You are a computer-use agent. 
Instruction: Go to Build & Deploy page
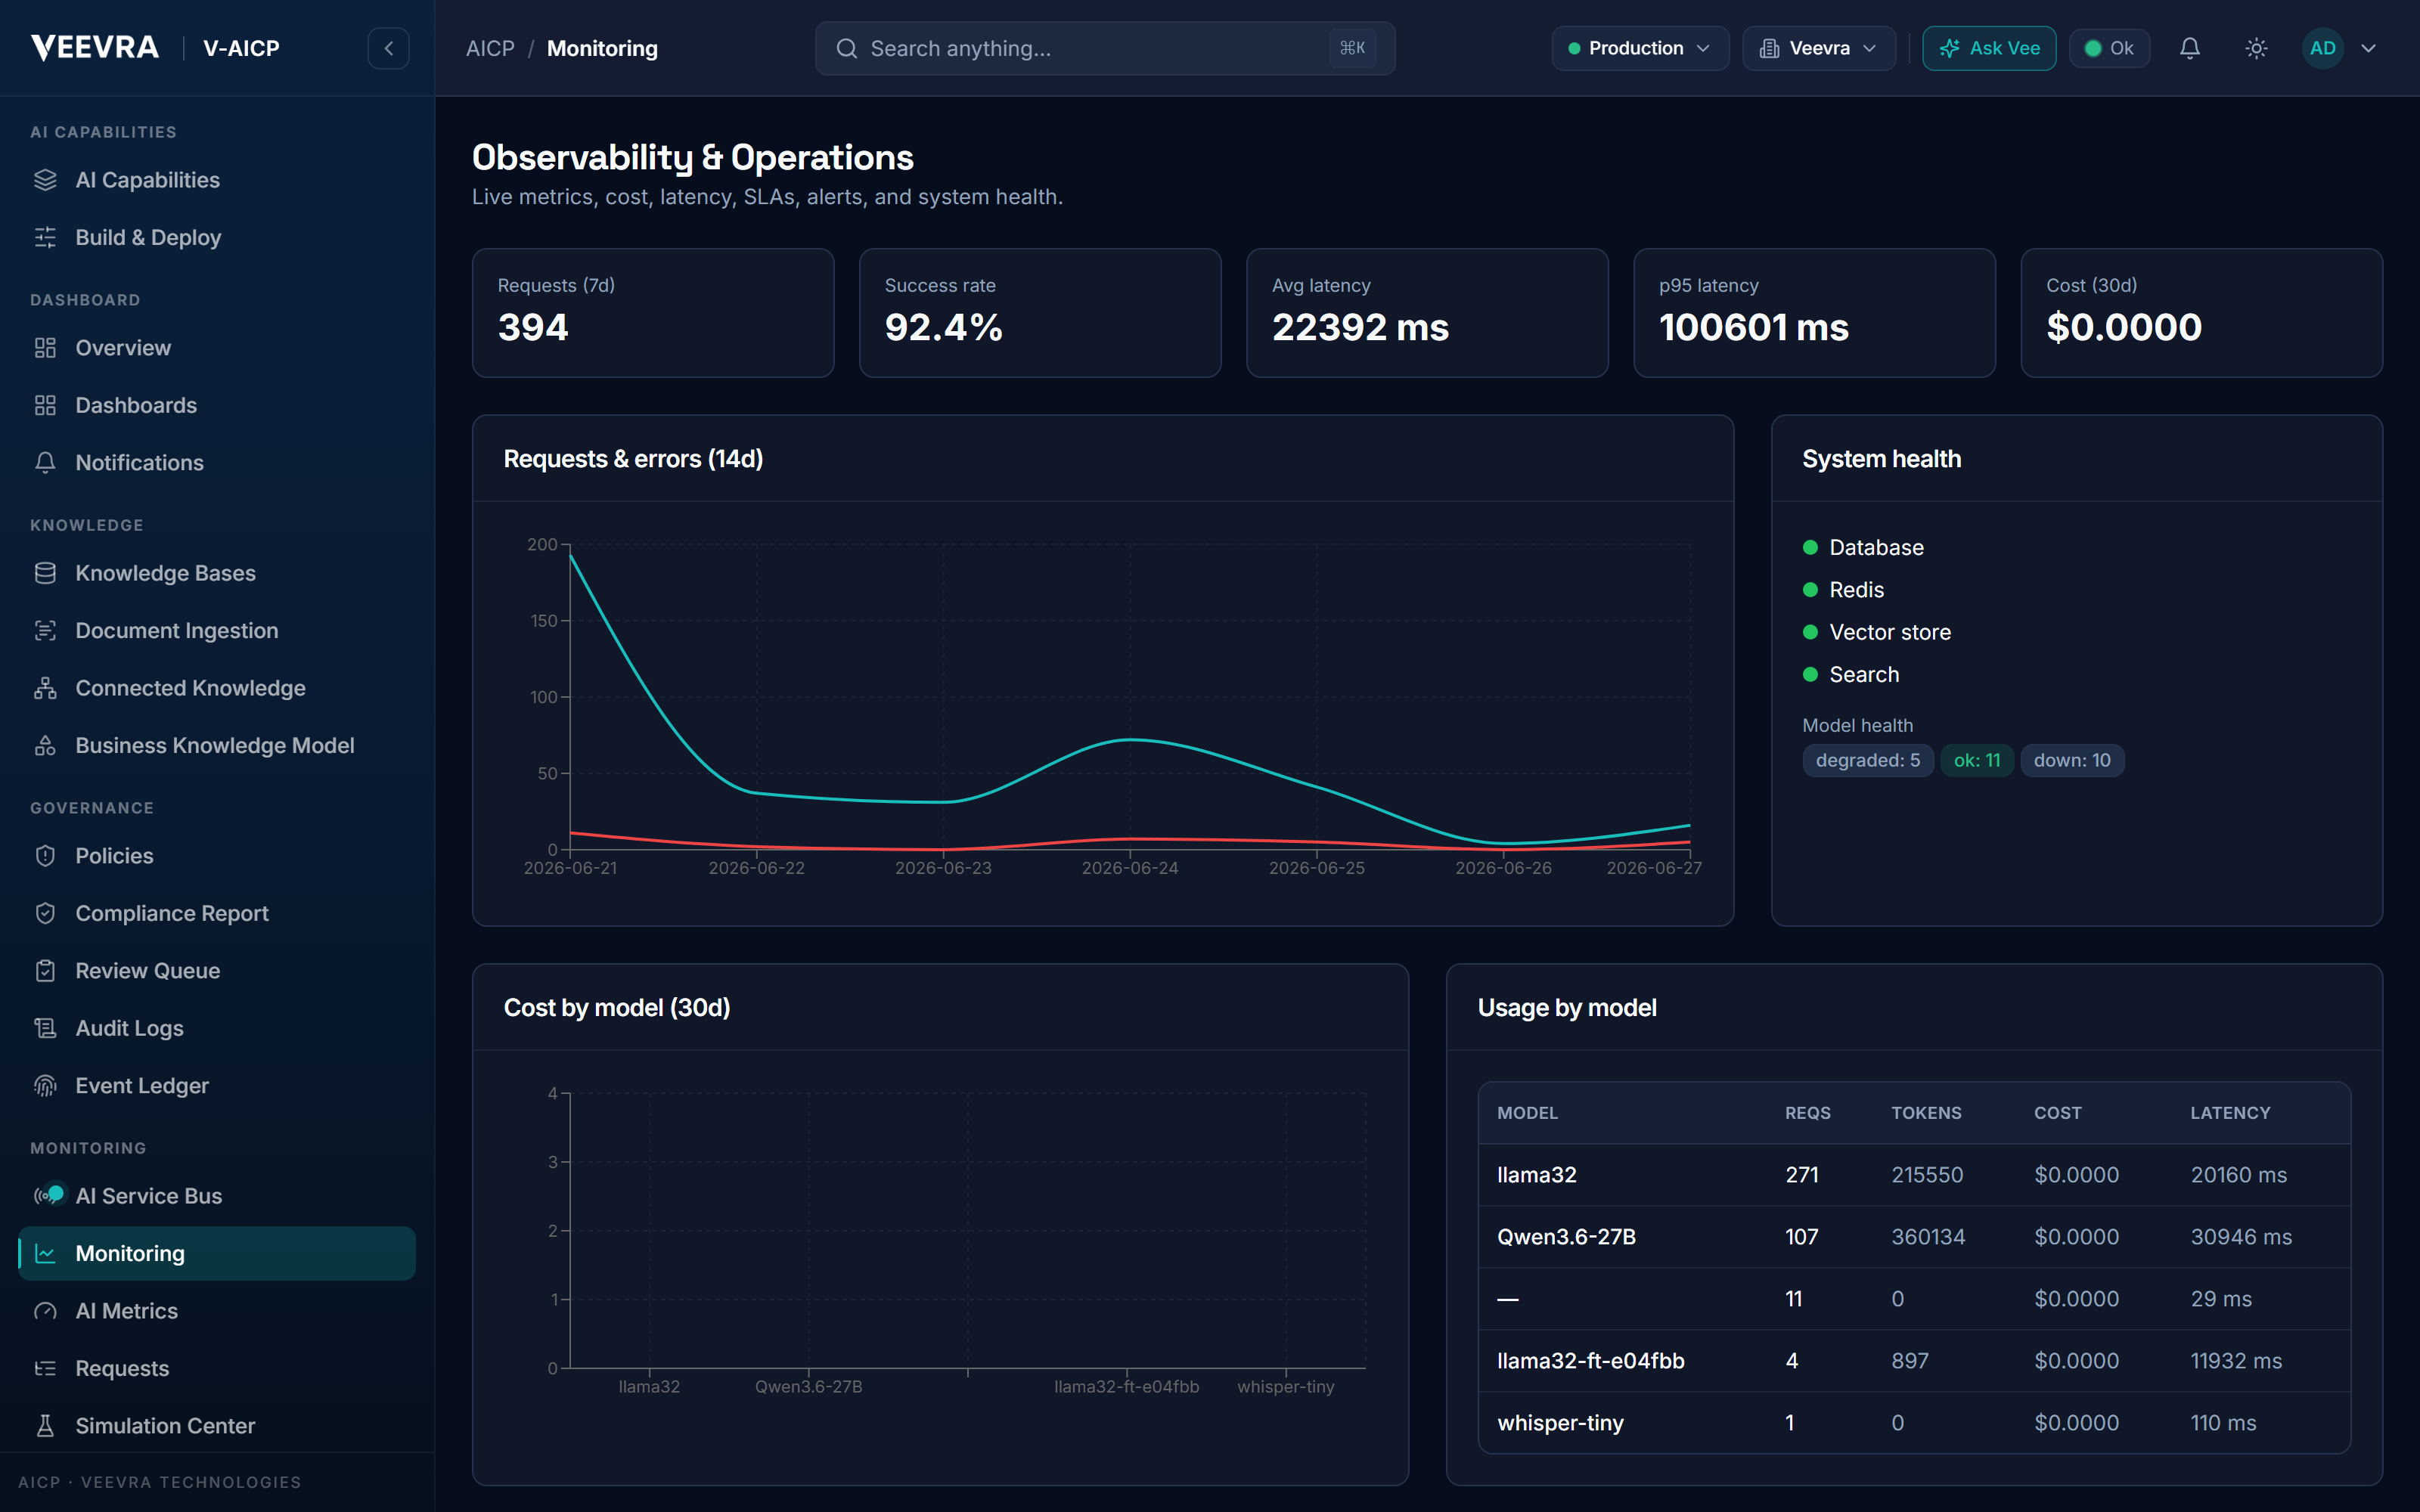[217, 237]
